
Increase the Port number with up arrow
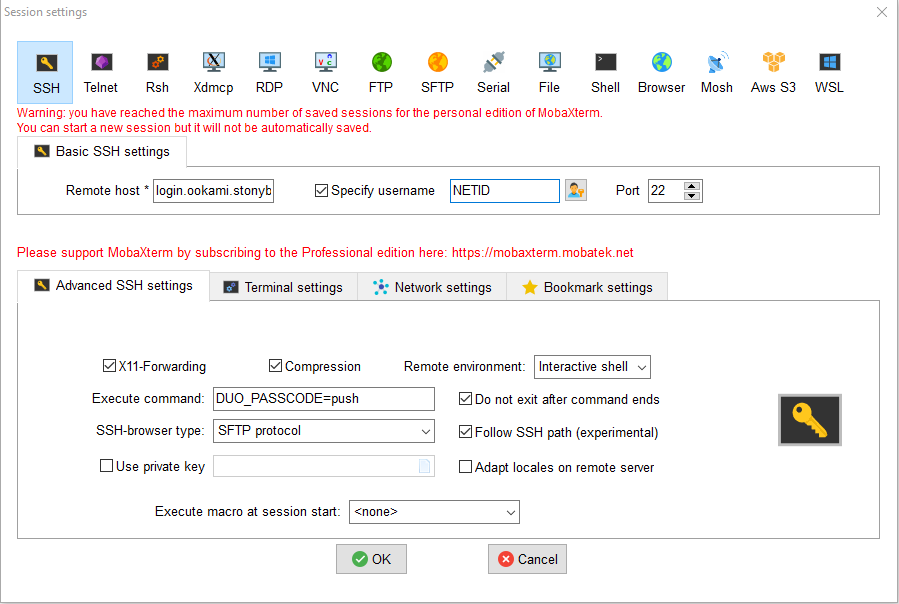[692, 186]
